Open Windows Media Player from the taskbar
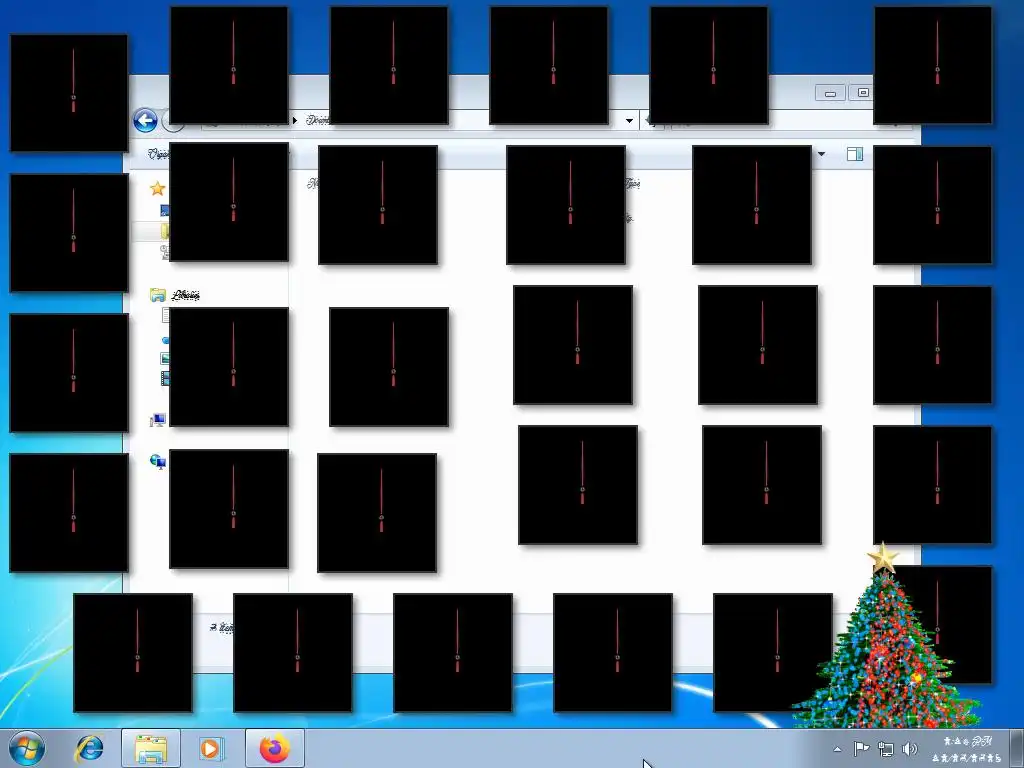The height and width of the screenshot is (768, 1024). coord(211,749)
